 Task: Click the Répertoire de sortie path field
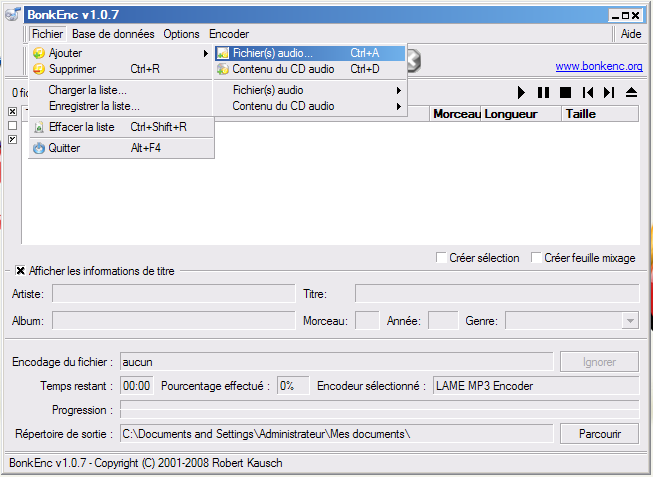click(x=336, y=434)
